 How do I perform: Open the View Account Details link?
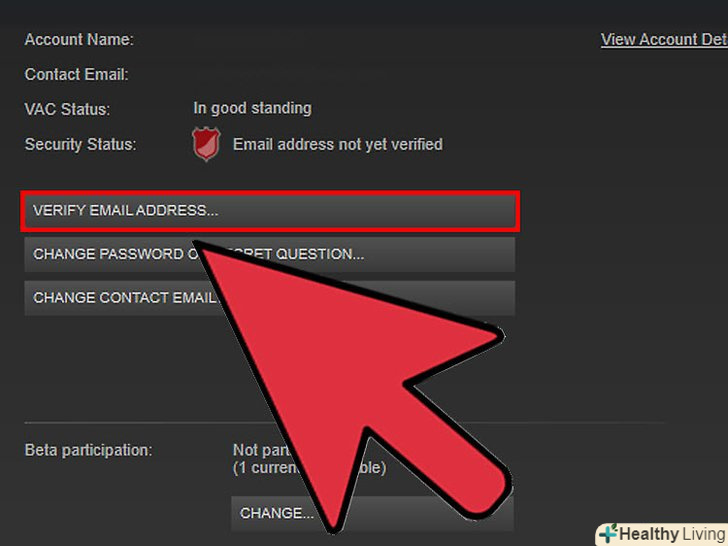coord(664,39)
